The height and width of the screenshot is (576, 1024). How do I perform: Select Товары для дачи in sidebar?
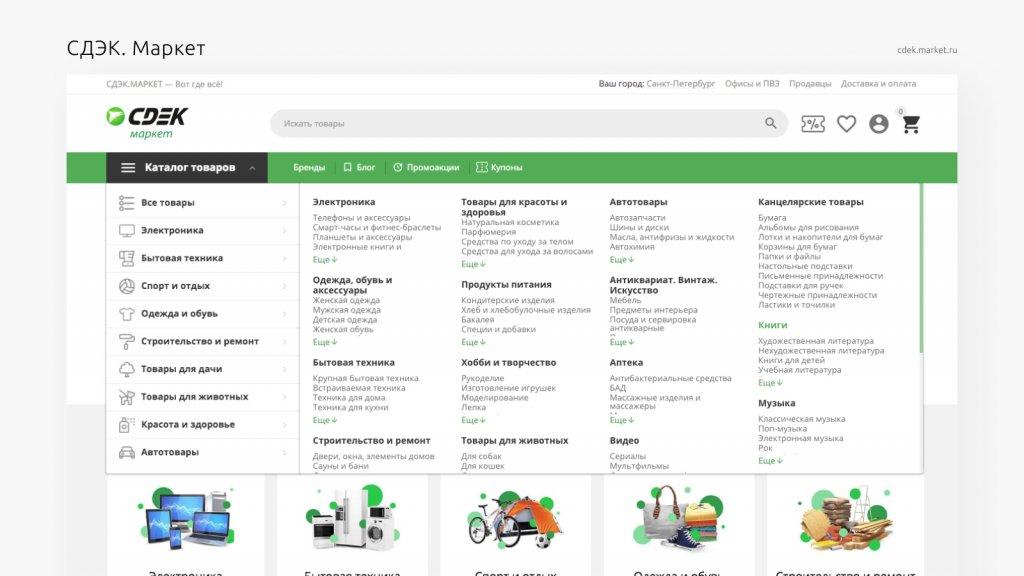(202, 369)
